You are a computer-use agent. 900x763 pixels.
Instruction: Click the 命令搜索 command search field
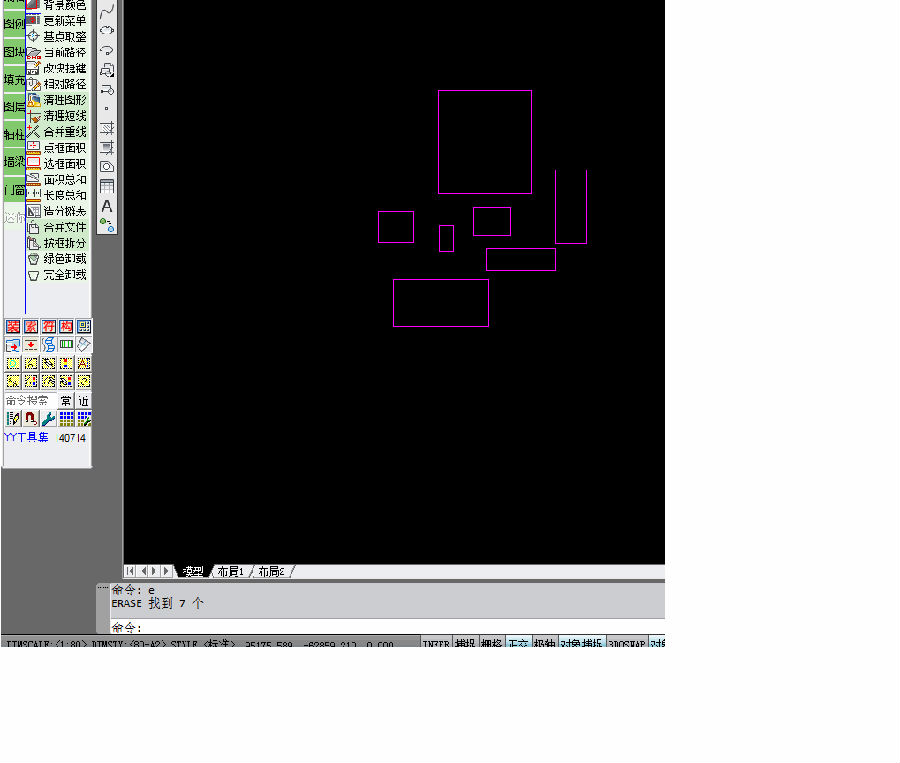pyautogui.click(x=31, y=401)
